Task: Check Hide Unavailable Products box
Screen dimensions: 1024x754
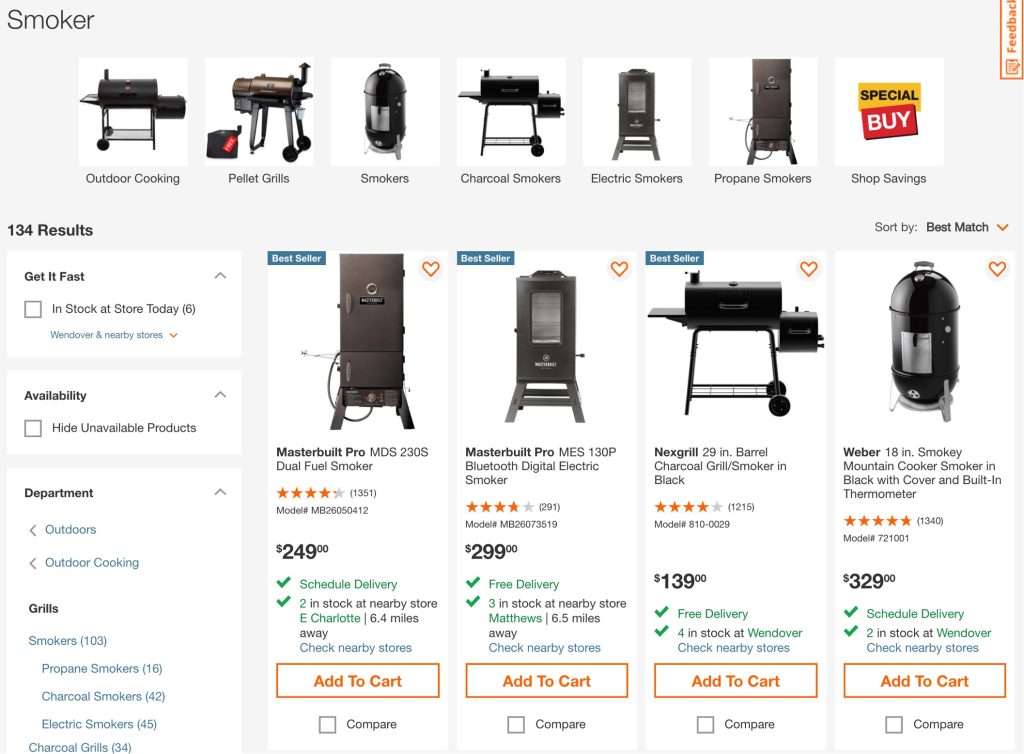Action: 33,428
